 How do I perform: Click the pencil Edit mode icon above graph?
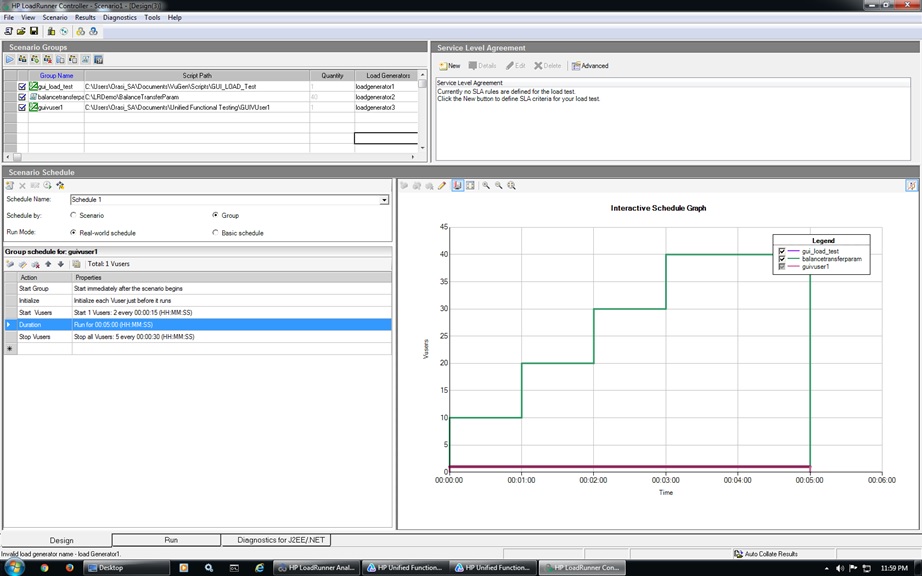442,186
